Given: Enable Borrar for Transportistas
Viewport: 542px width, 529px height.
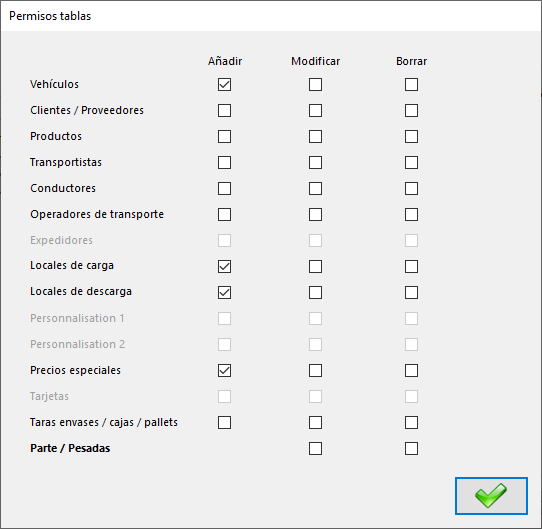Looking at the screenshot, I should pyautogui.click(x=411, y=163).
